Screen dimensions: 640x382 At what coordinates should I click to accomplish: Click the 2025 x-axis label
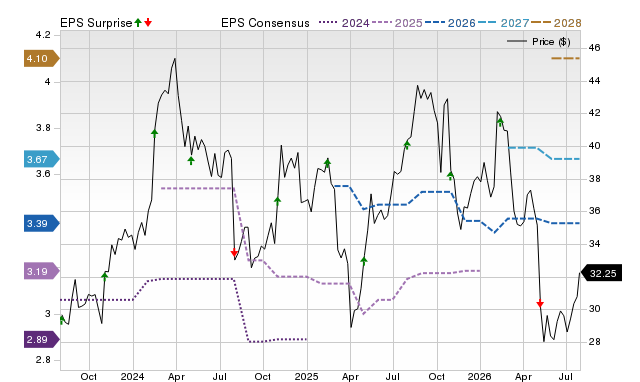(307, 376)
